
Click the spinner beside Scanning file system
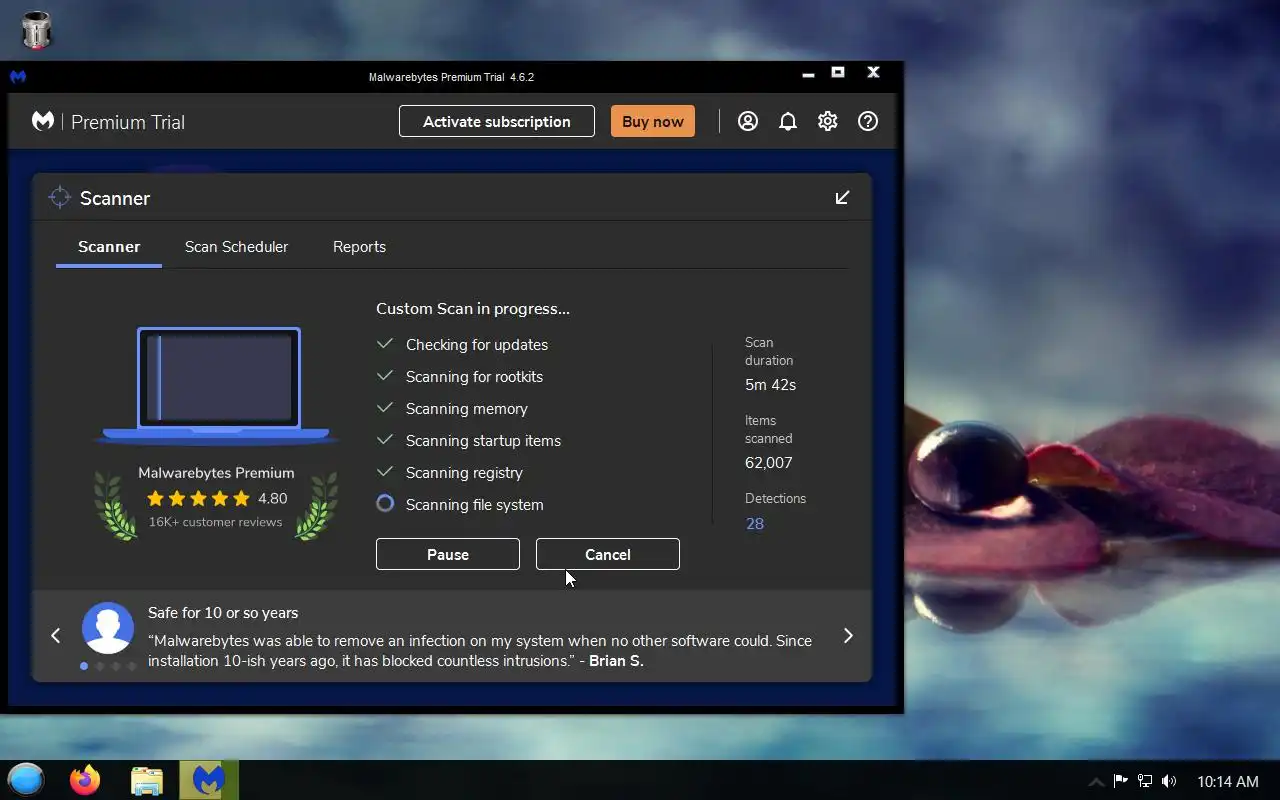(385, 504)
